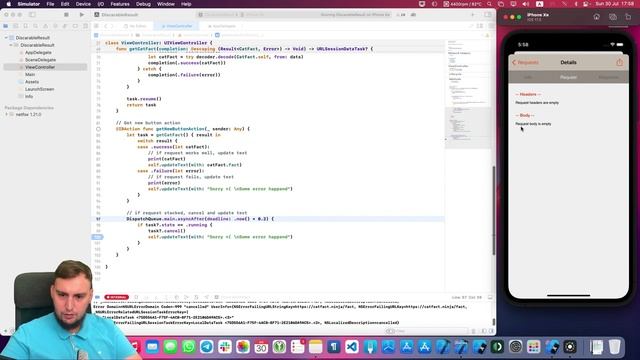Expand the netfox 1.21.0 package

click(6, 115)
